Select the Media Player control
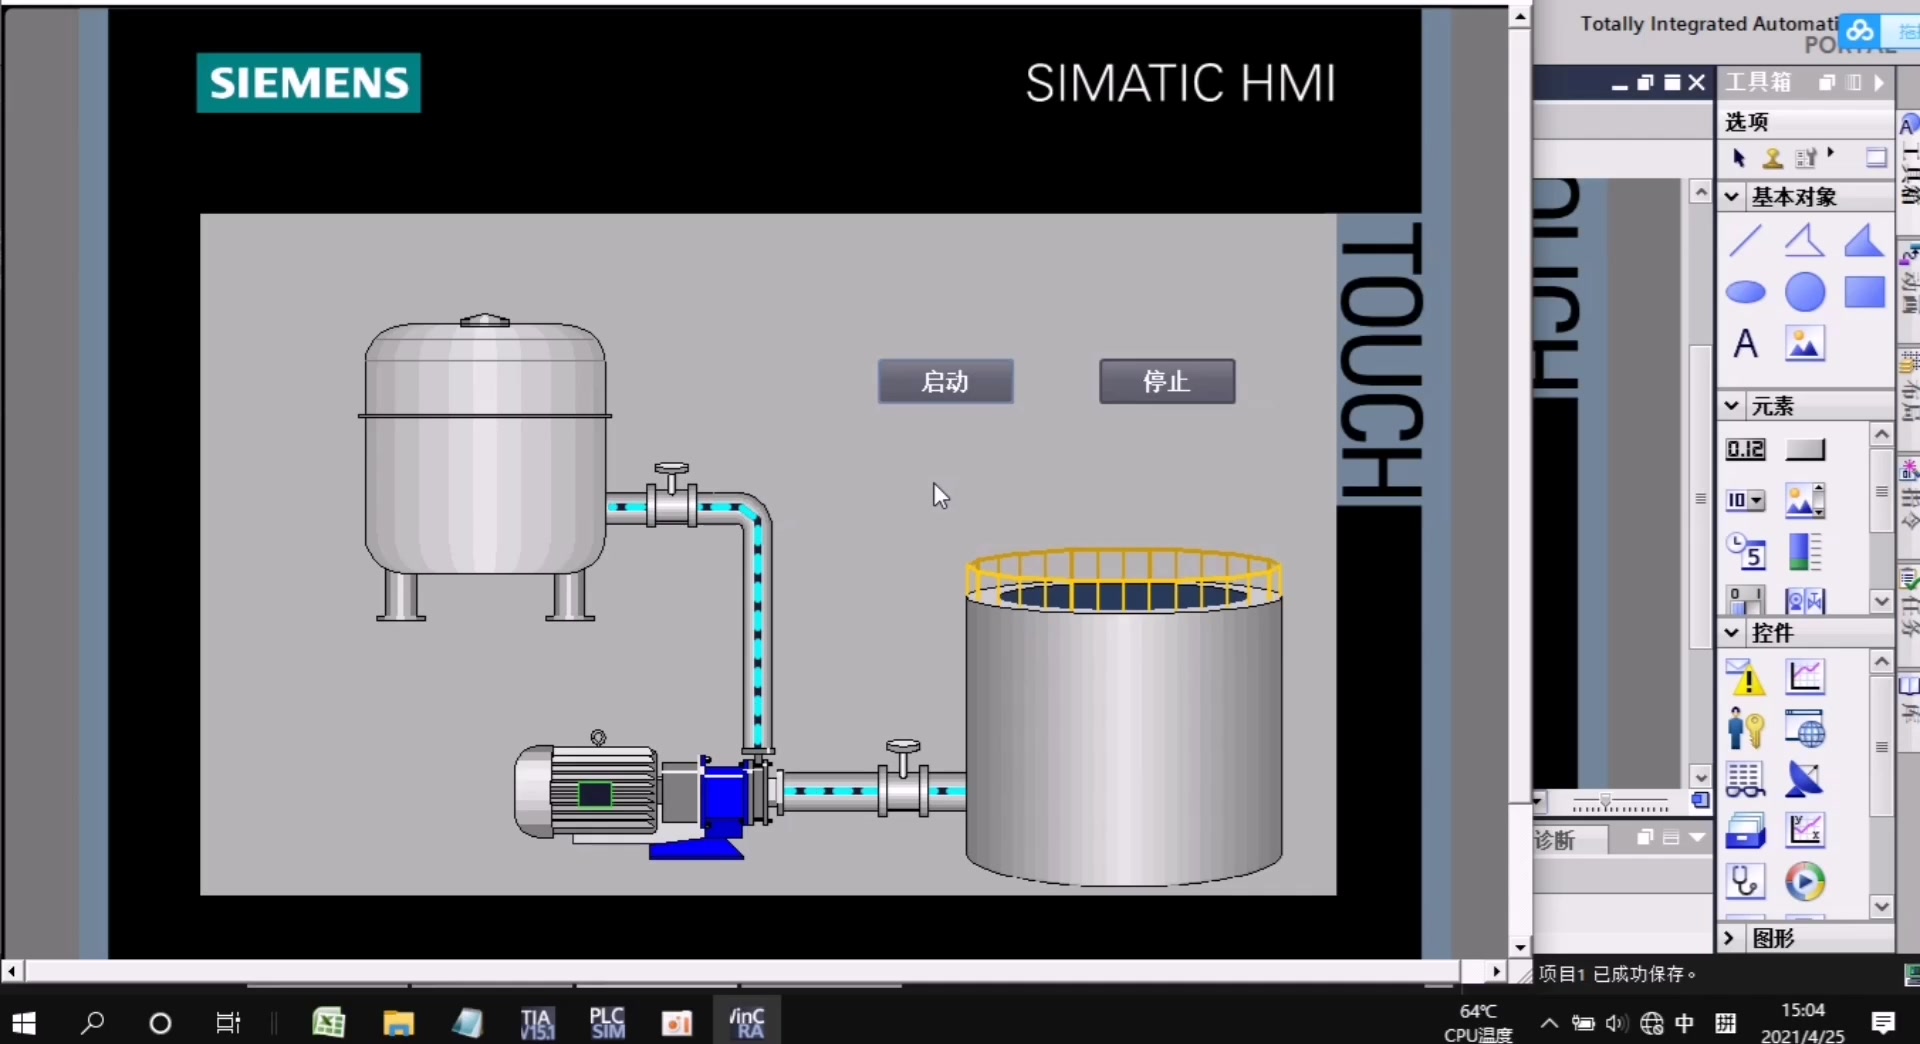 [x=1805, y=882]
